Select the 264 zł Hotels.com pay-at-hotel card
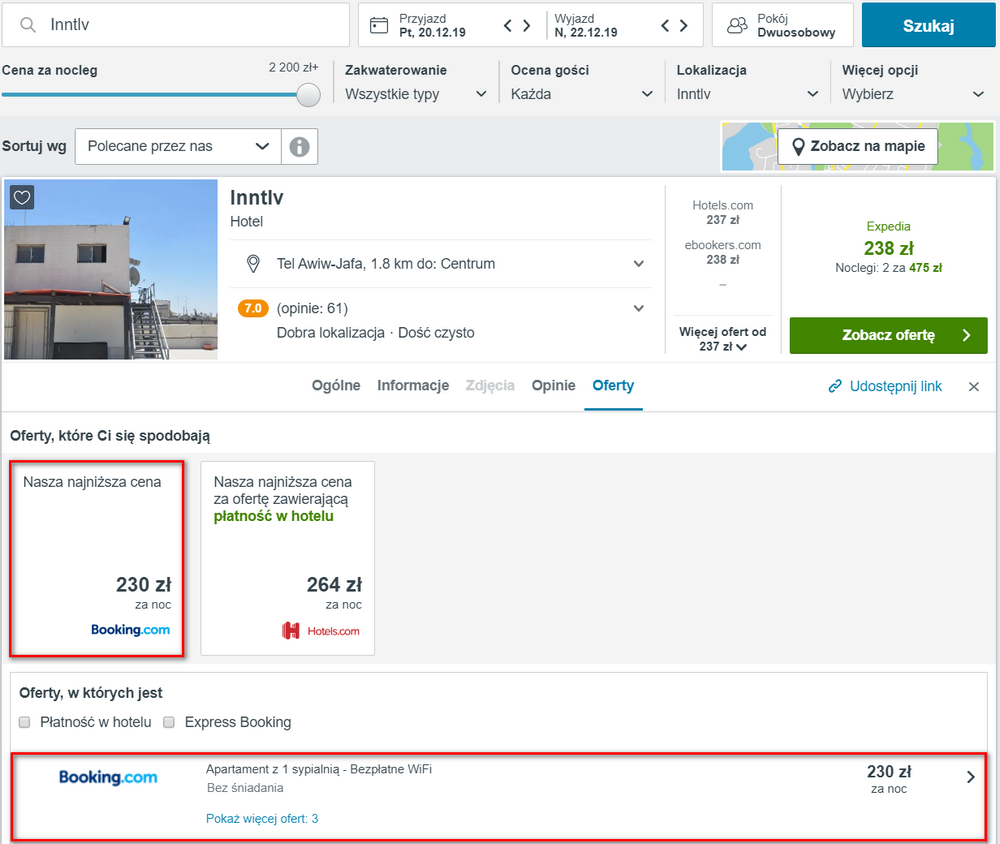Screen dimensions: 1000x844 288,558
